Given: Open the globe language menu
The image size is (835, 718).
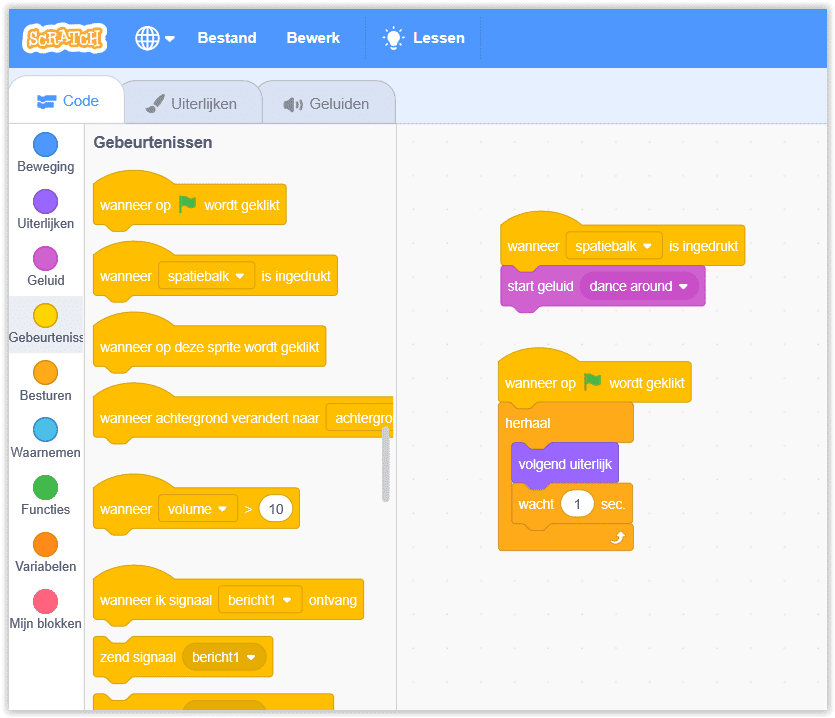Looking at the screenshot, I should click(154, 38).
